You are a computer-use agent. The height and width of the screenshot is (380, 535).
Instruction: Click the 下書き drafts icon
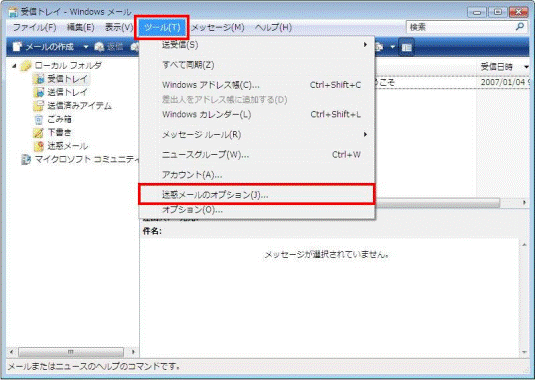point(39,132)
